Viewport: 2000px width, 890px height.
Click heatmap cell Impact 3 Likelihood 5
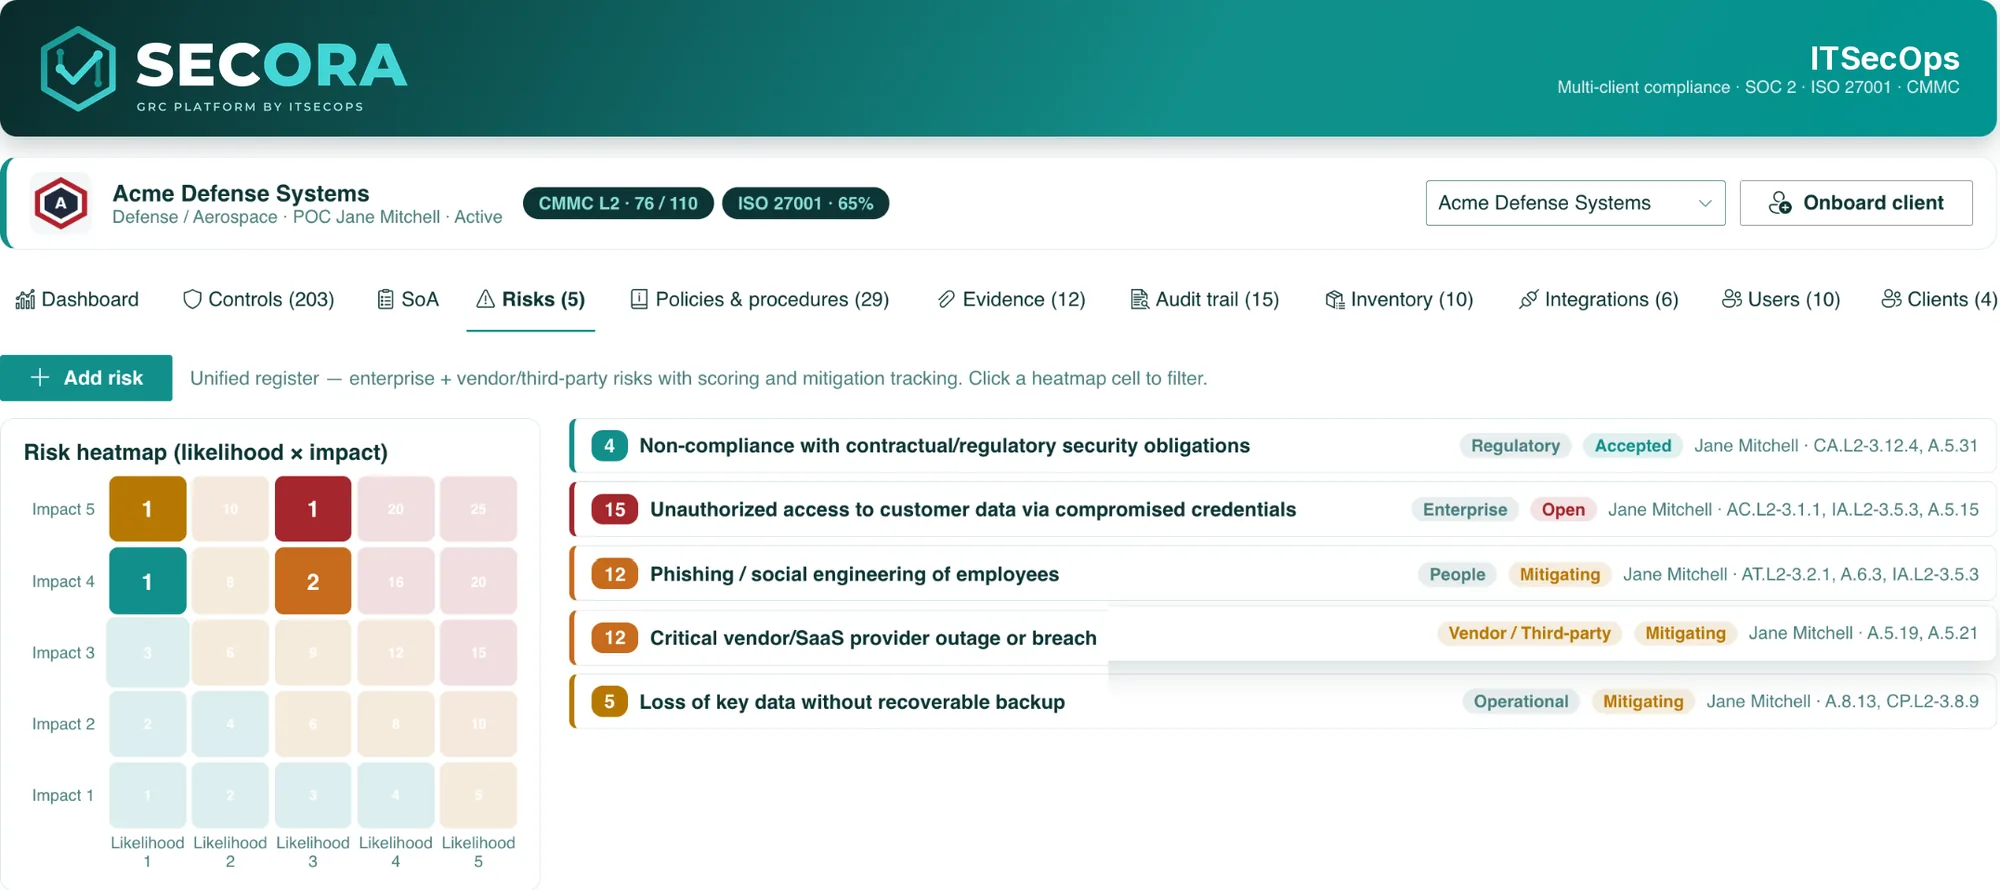tap(478, 652)
